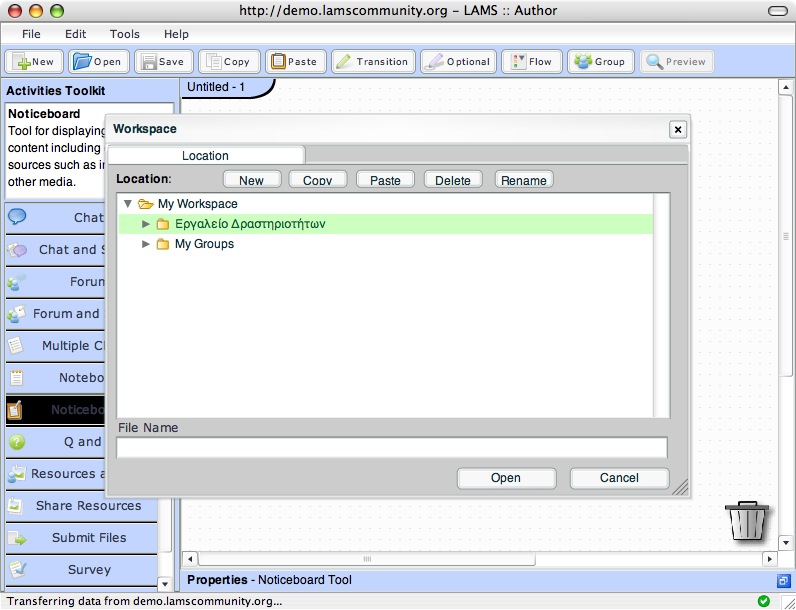
Task: Expand the Properties panel using corner icon
Action: click(783, 580)
